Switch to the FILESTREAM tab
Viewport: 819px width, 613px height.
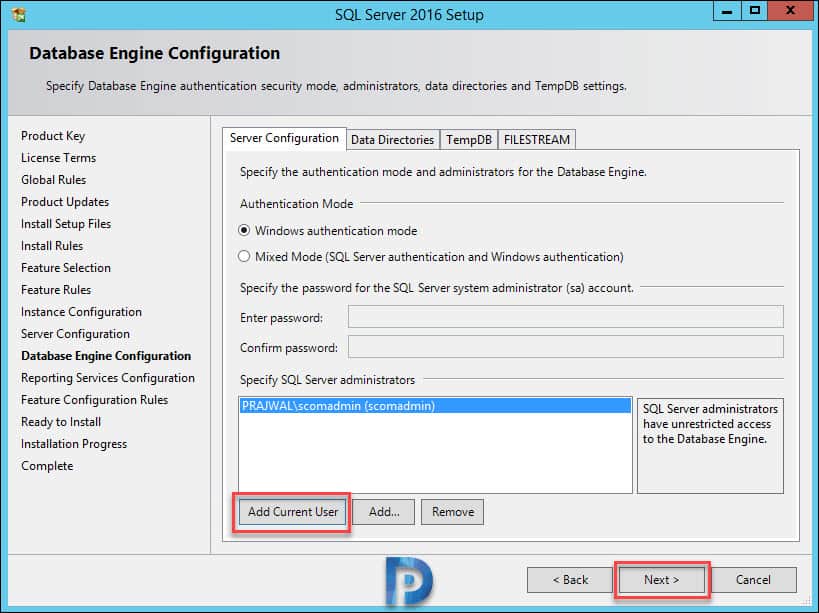click(536, 140)
